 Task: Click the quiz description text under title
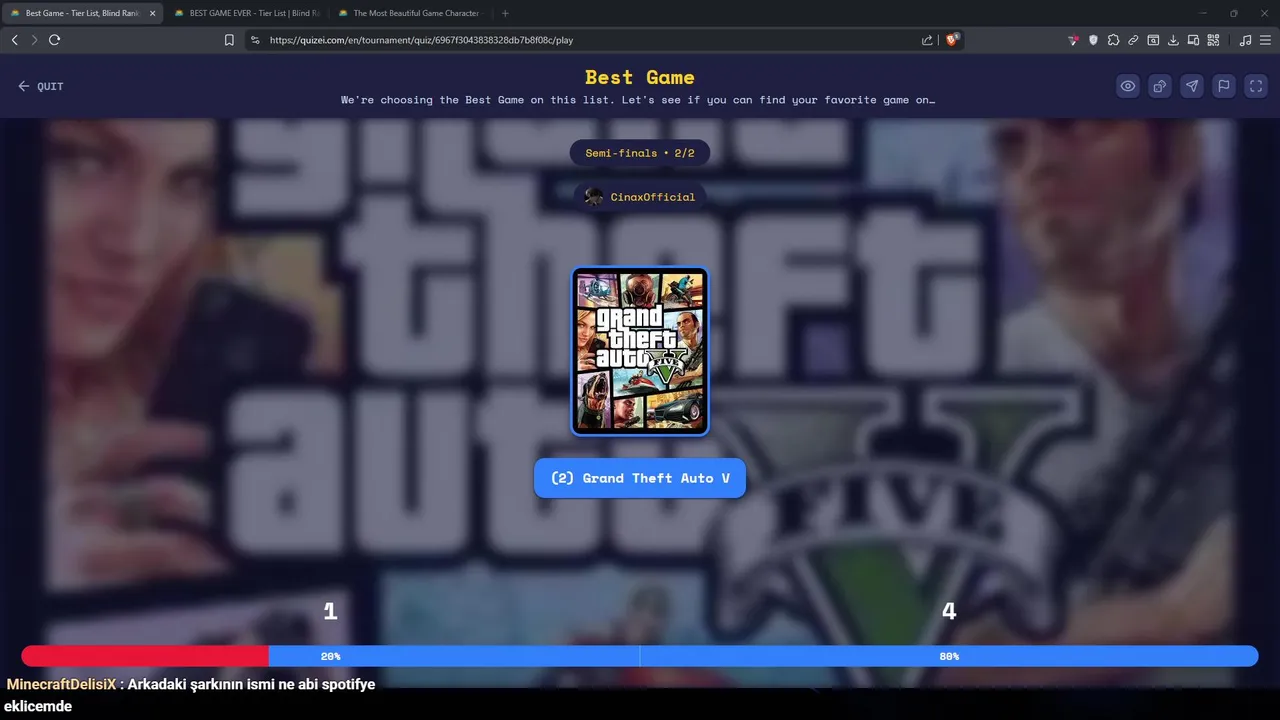pos(638,100)
